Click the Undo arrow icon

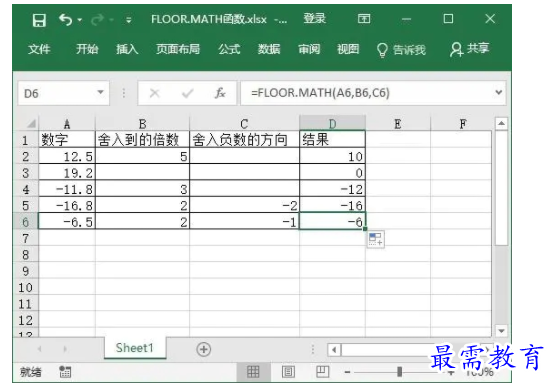click(65, 20)
